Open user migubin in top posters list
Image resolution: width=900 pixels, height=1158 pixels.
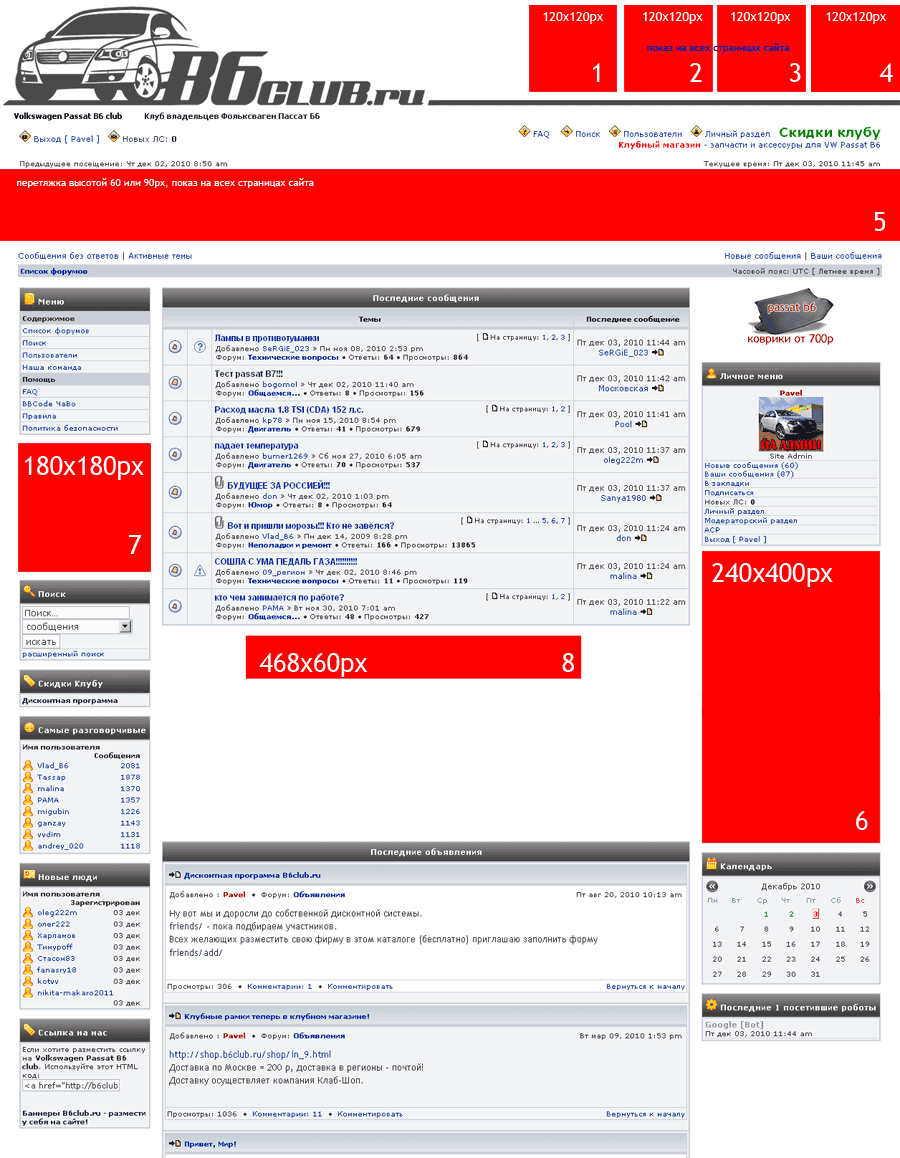tap(53, 812)
